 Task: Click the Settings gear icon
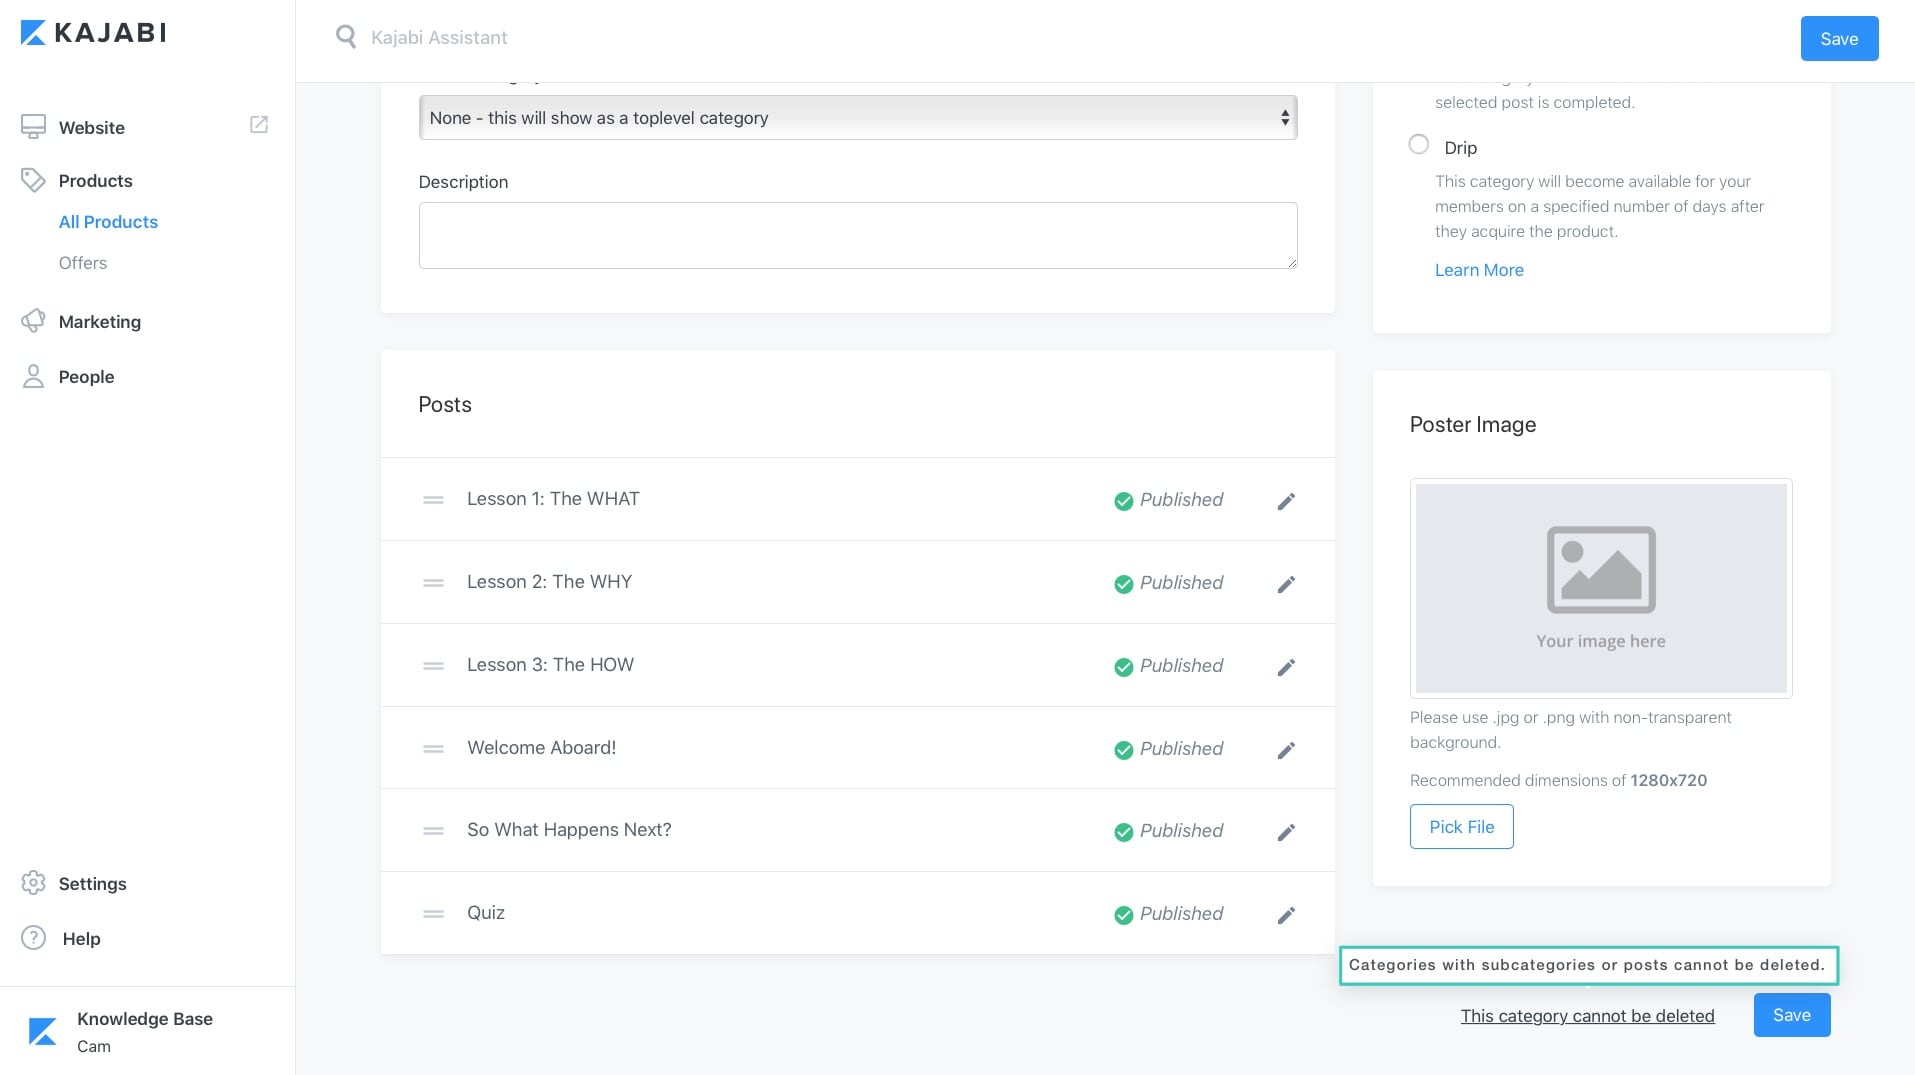(x=33, y=883)
